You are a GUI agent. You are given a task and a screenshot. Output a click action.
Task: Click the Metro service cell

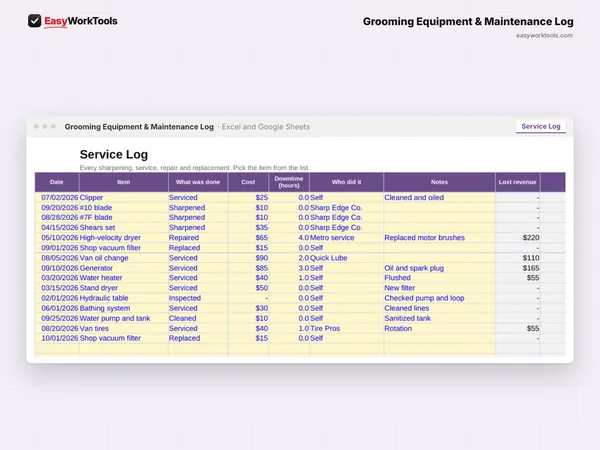[x=346, y=238]
